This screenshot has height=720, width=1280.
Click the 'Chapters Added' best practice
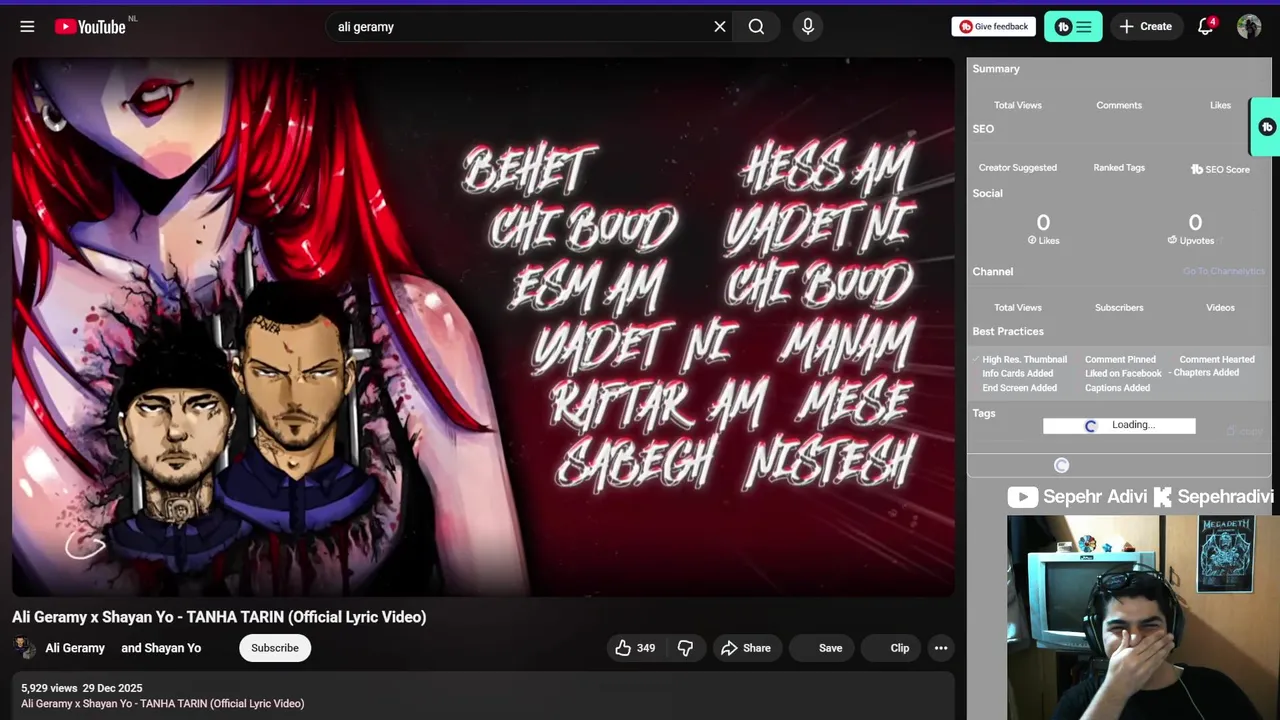click(1206, 372)
